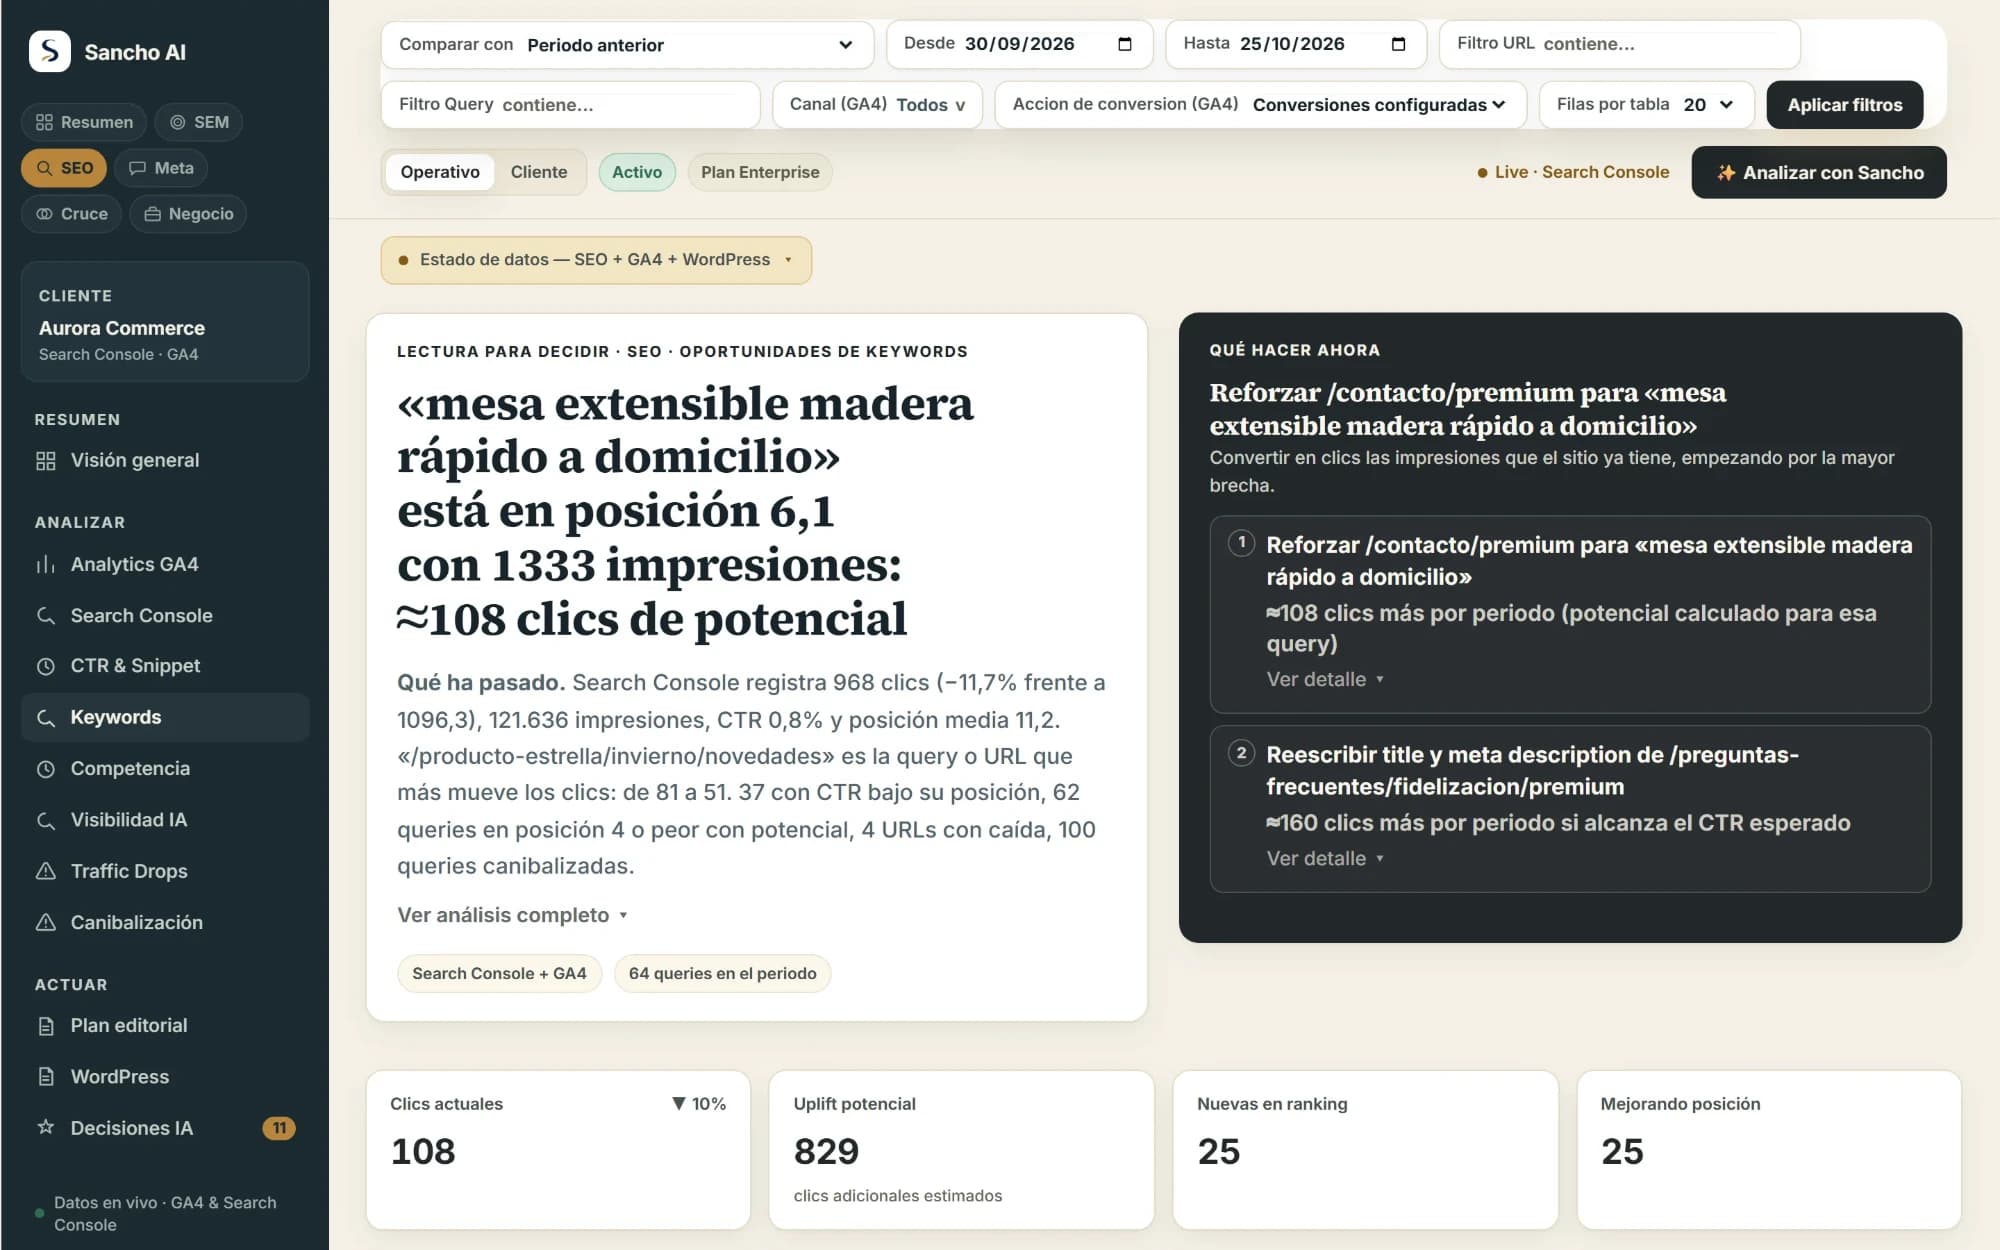Click Competencia clock icon
This screenshot has height=1250, width=2000.
(46, 769)
